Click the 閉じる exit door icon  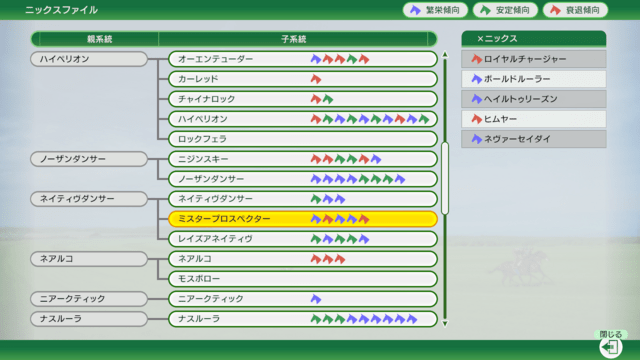pos(610,347)
